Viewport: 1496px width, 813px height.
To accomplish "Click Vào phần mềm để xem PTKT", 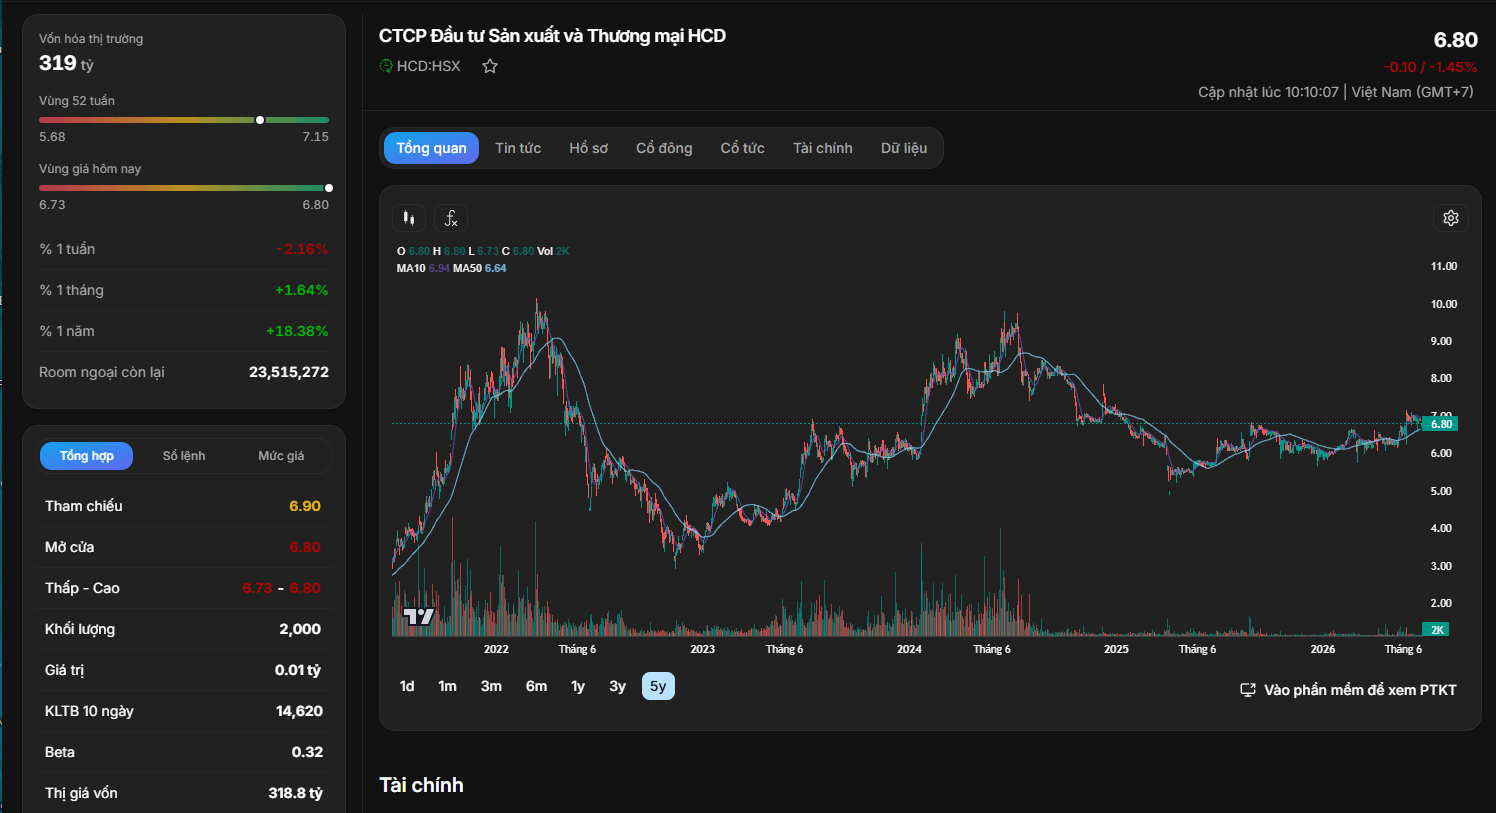I will coord(1360,690).
